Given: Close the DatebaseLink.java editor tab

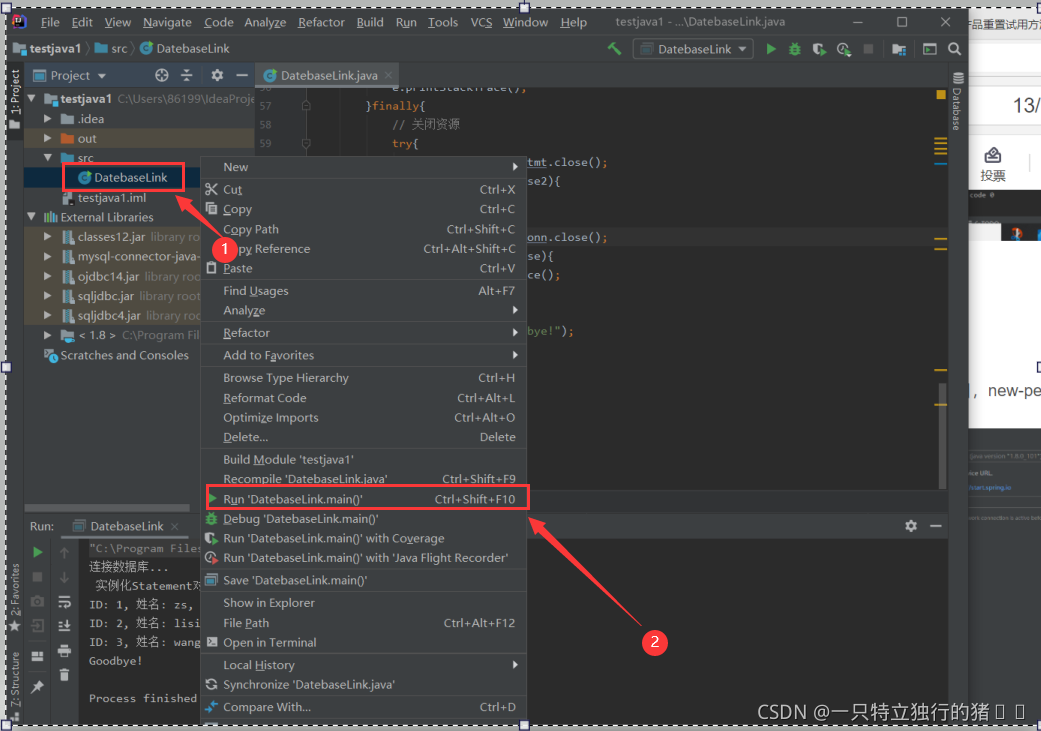Looking at the screenshot, I should point(388,75).
